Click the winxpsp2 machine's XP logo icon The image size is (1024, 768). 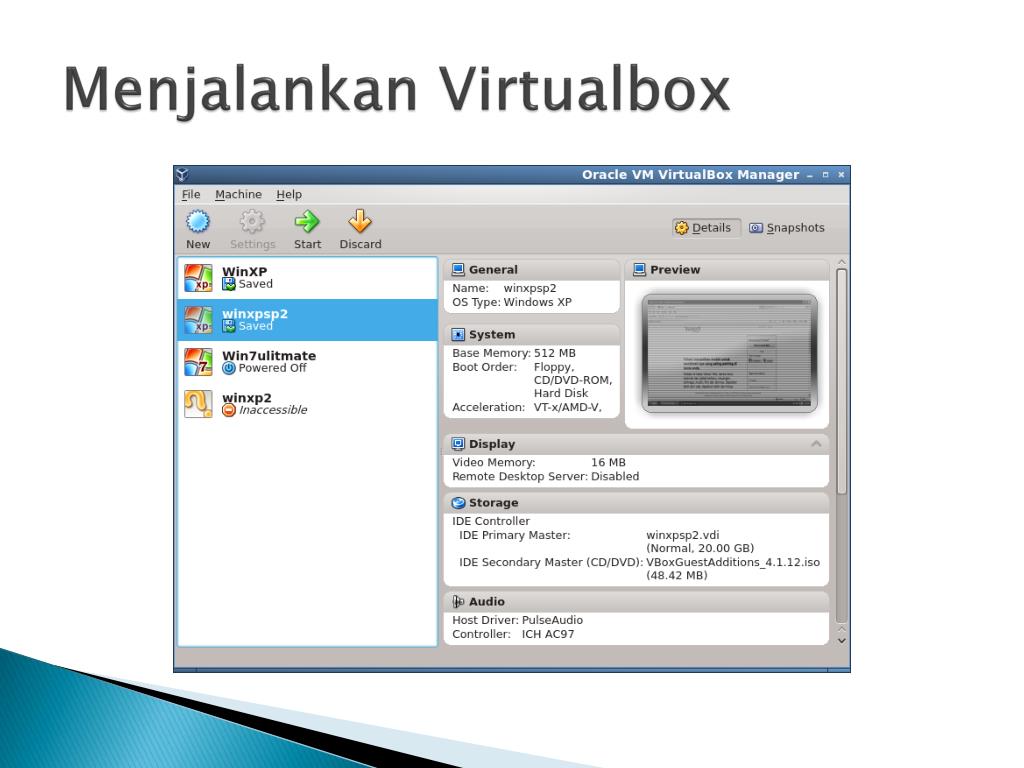[198, 319]
